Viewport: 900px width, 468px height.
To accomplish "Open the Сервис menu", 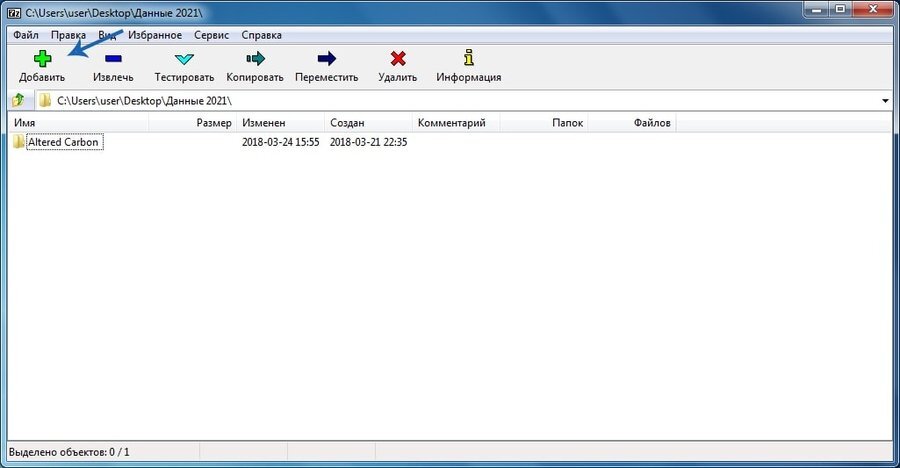I will coord(211,35).
